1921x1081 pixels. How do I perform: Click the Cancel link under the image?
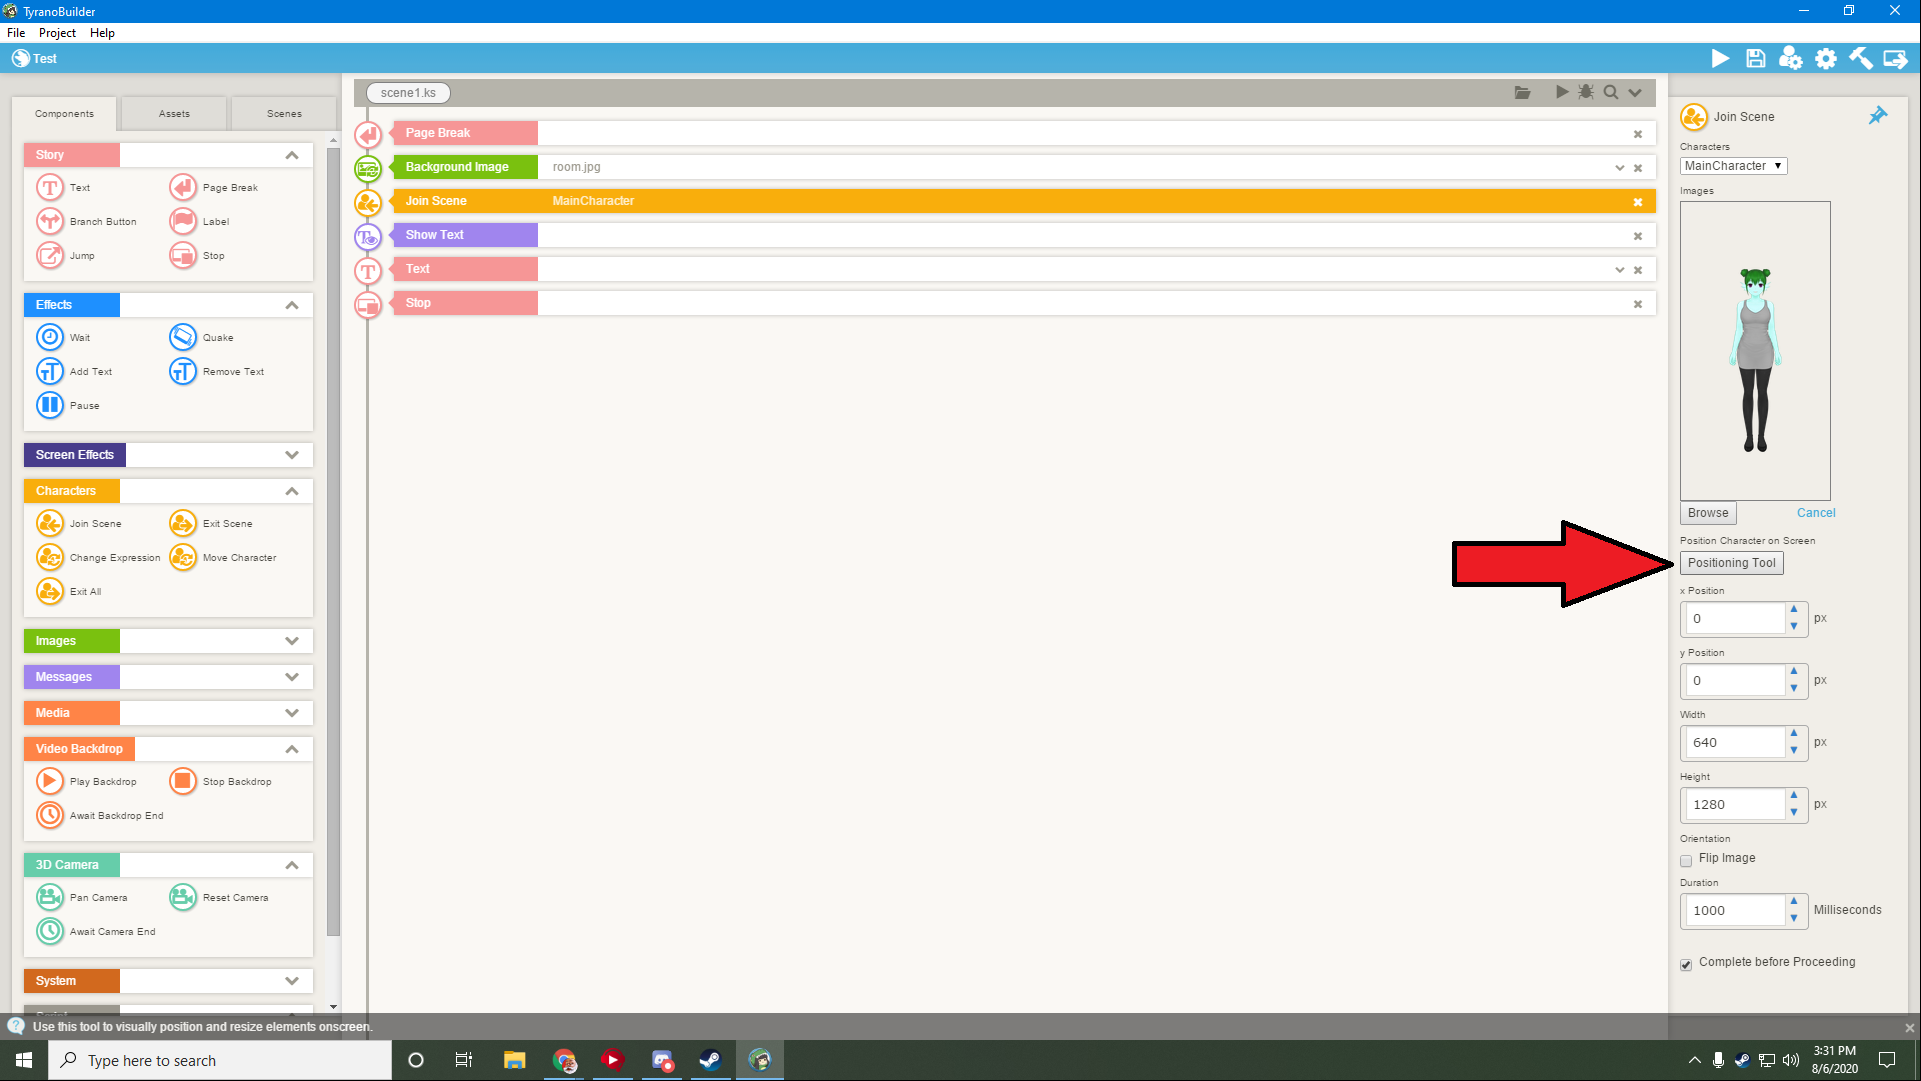tap(1815, 513)
